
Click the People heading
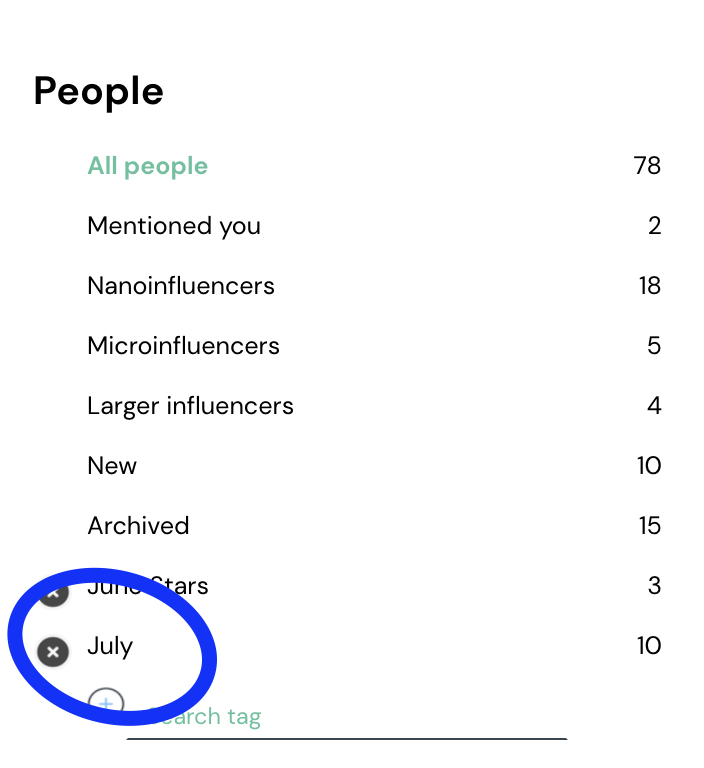[x=98, y=92]
